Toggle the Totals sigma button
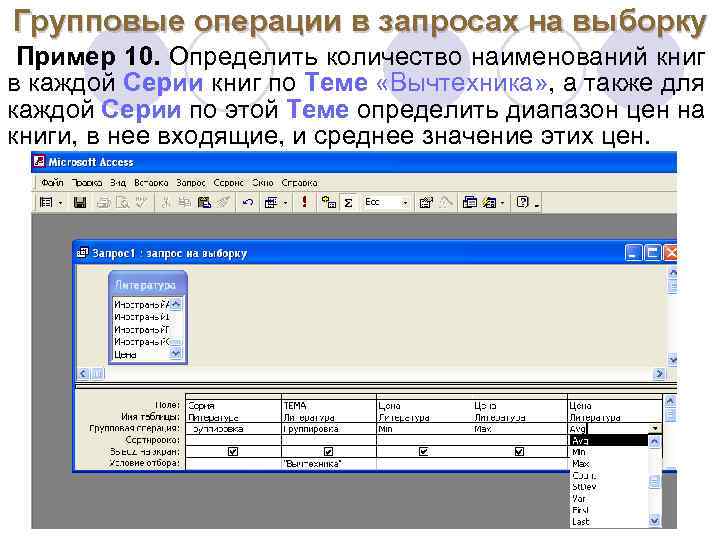Image resolution: width=720 pixels, height=540 pixels. 349,202
